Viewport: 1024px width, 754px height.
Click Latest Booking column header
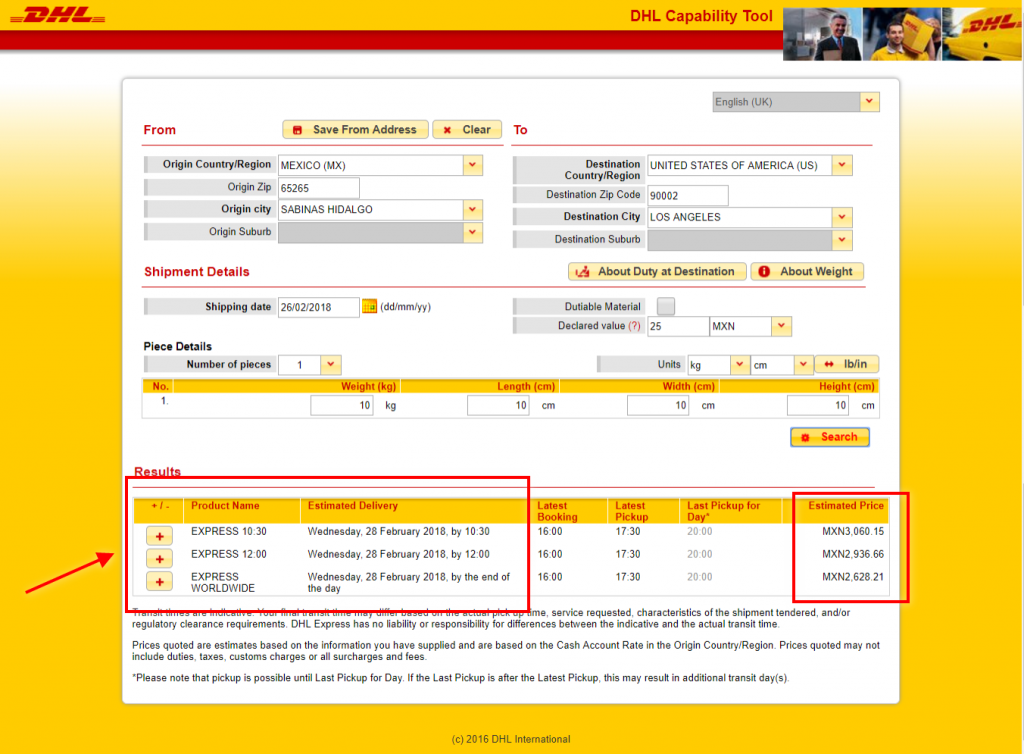pyautogui.click(x=557, y=511)
